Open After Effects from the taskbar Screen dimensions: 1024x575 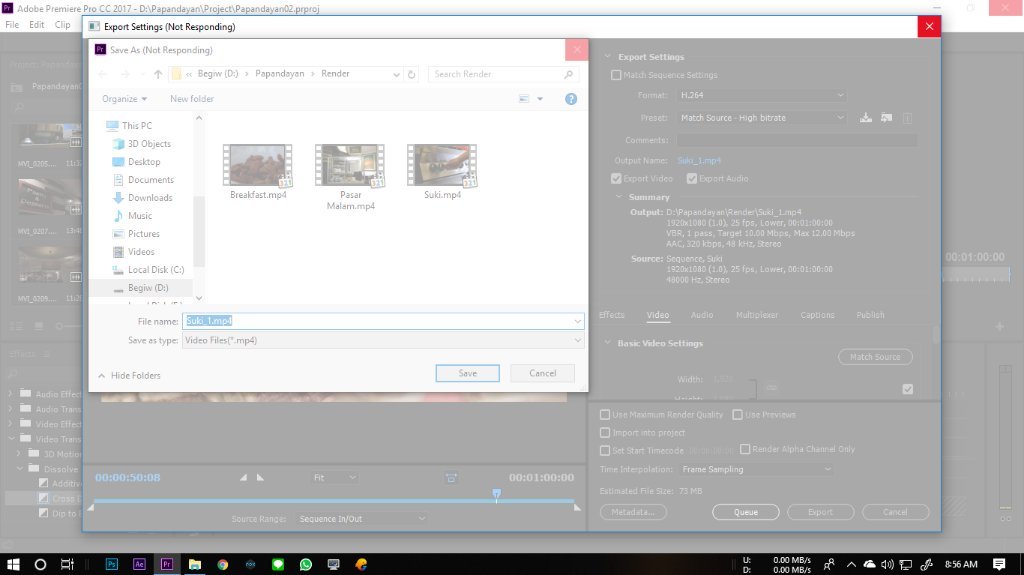pos(139,564)
